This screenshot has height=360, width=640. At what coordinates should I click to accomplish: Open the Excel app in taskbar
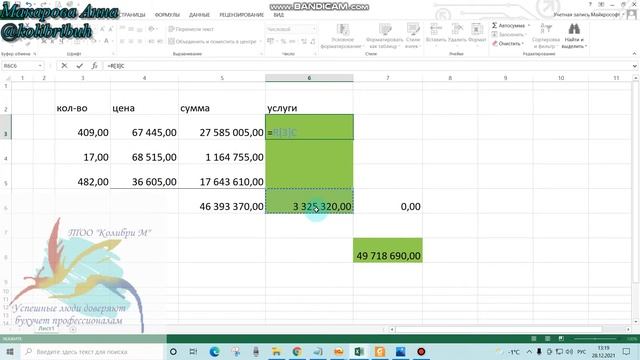[359, 351]
